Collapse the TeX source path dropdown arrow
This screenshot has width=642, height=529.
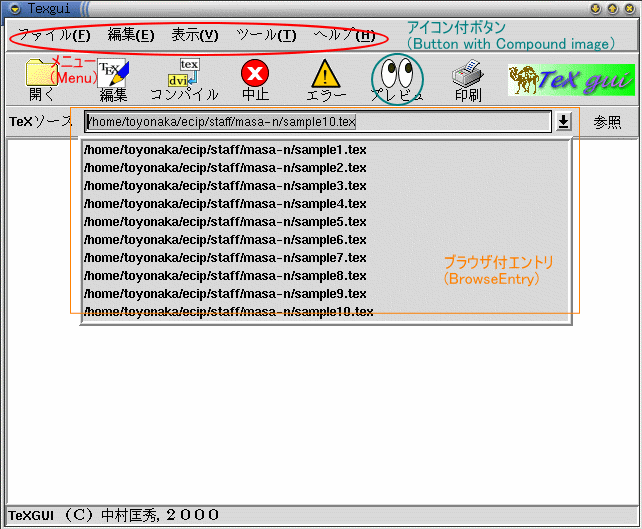click(x=563, y=122)
